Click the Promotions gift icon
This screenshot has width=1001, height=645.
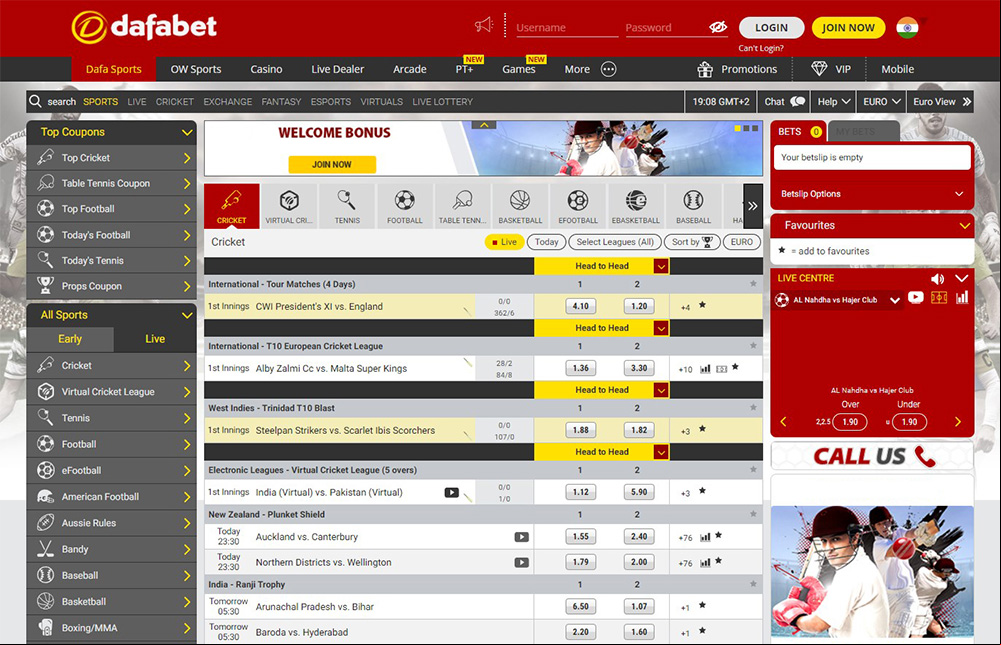[x=705, y=69]
